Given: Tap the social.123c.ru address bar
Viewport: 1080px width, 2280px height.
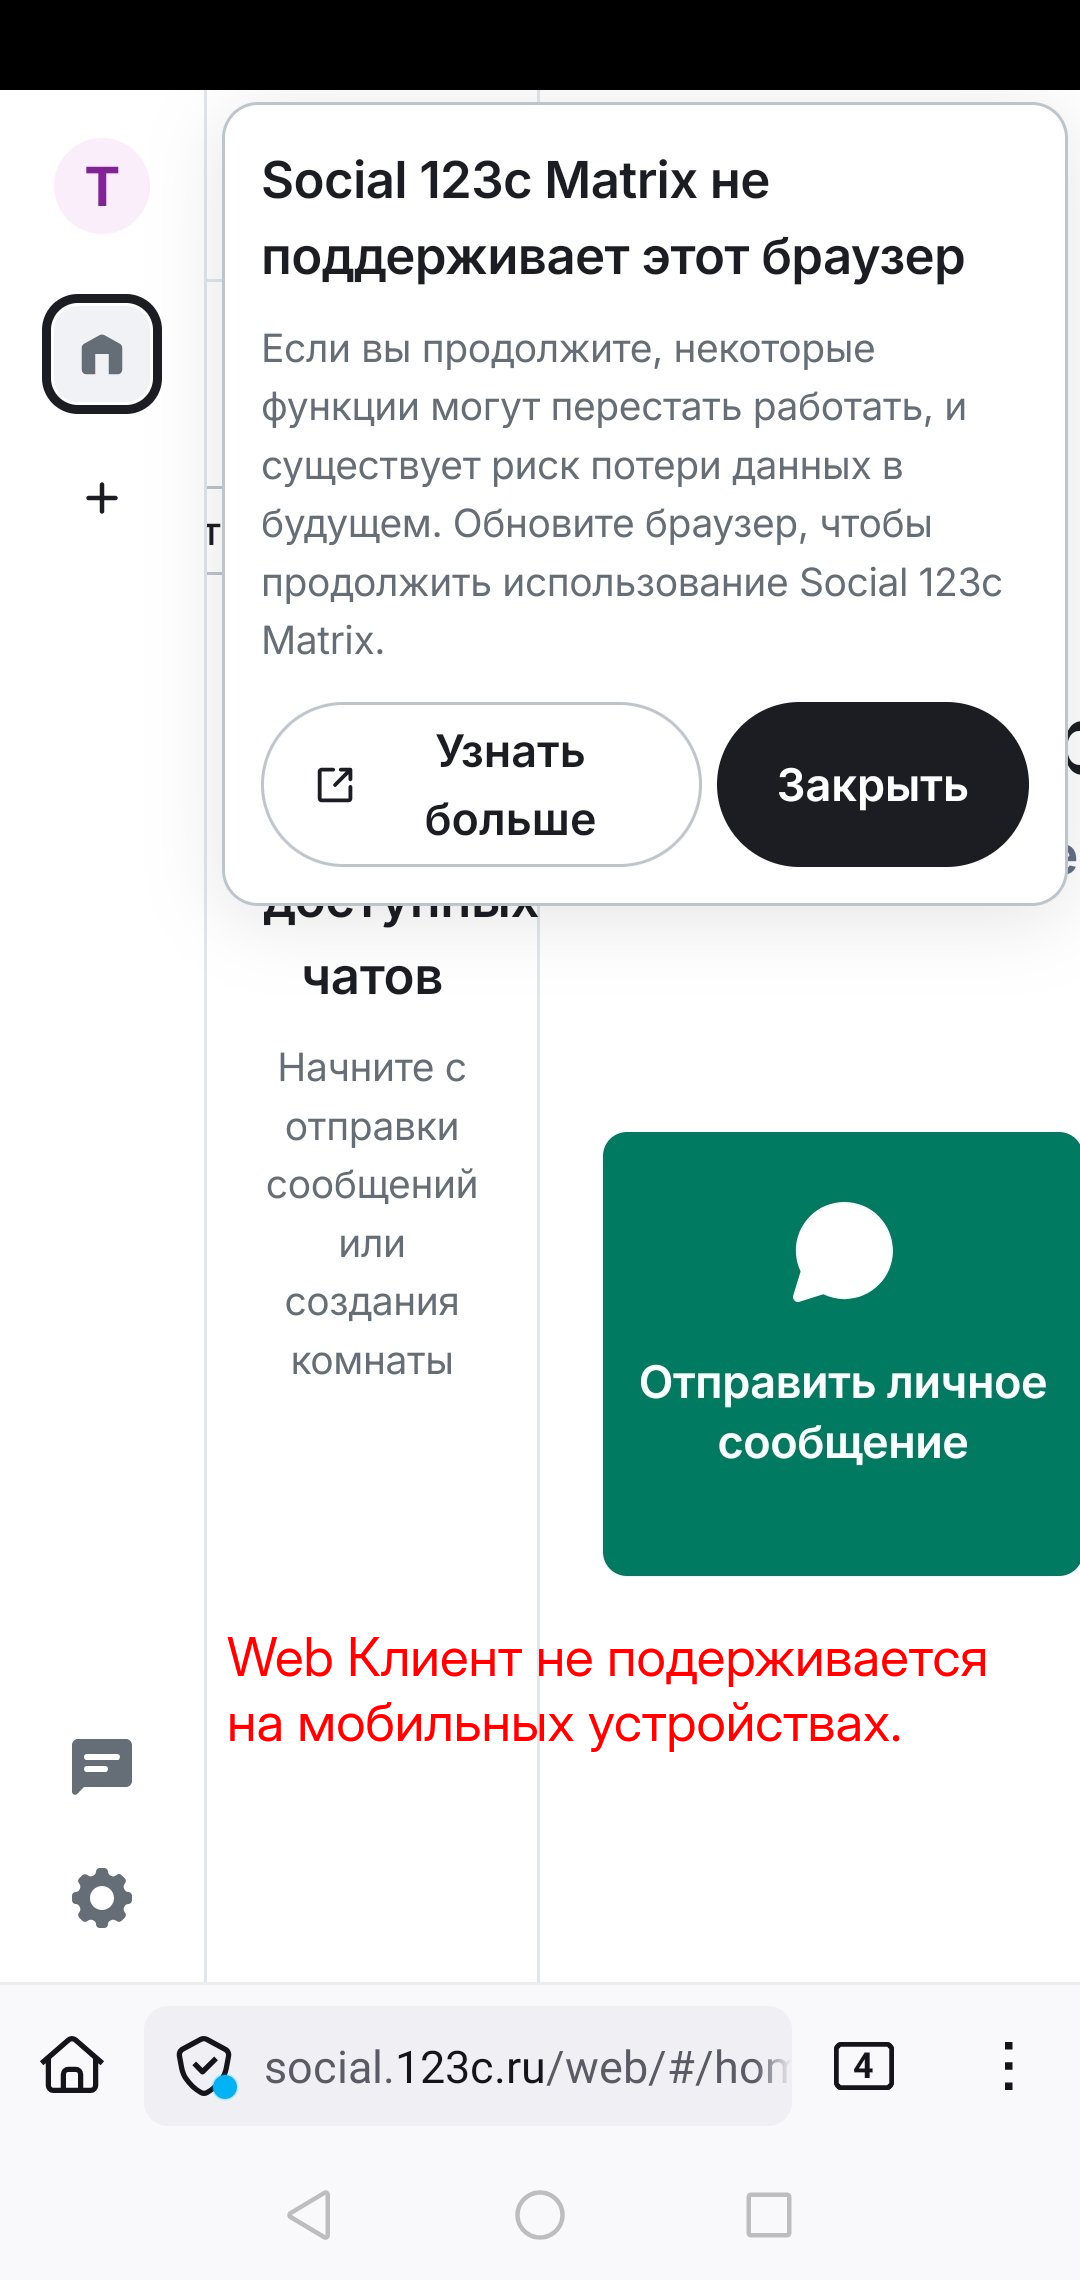Looking at the screenshot, I should (x=525, y=2066).
